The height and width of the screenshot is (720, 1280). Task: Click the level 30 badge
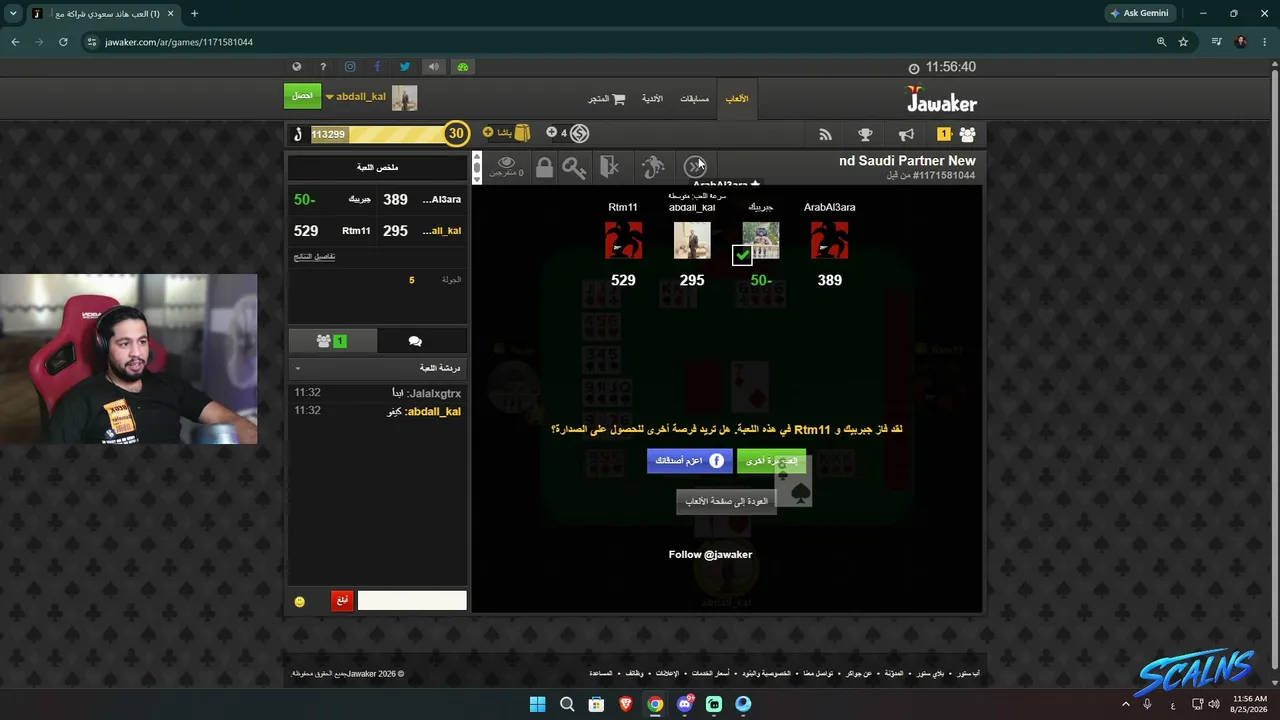[456, 133]
